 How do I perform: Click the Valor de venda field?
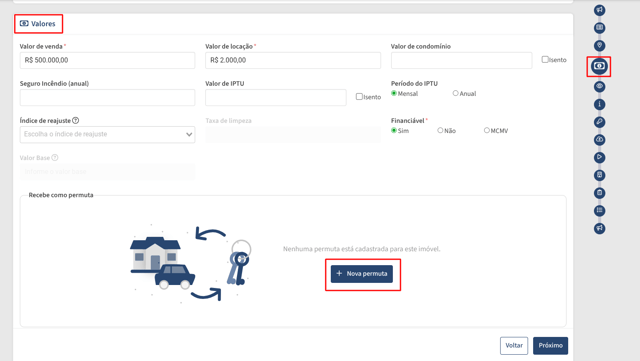click(107, 60)
